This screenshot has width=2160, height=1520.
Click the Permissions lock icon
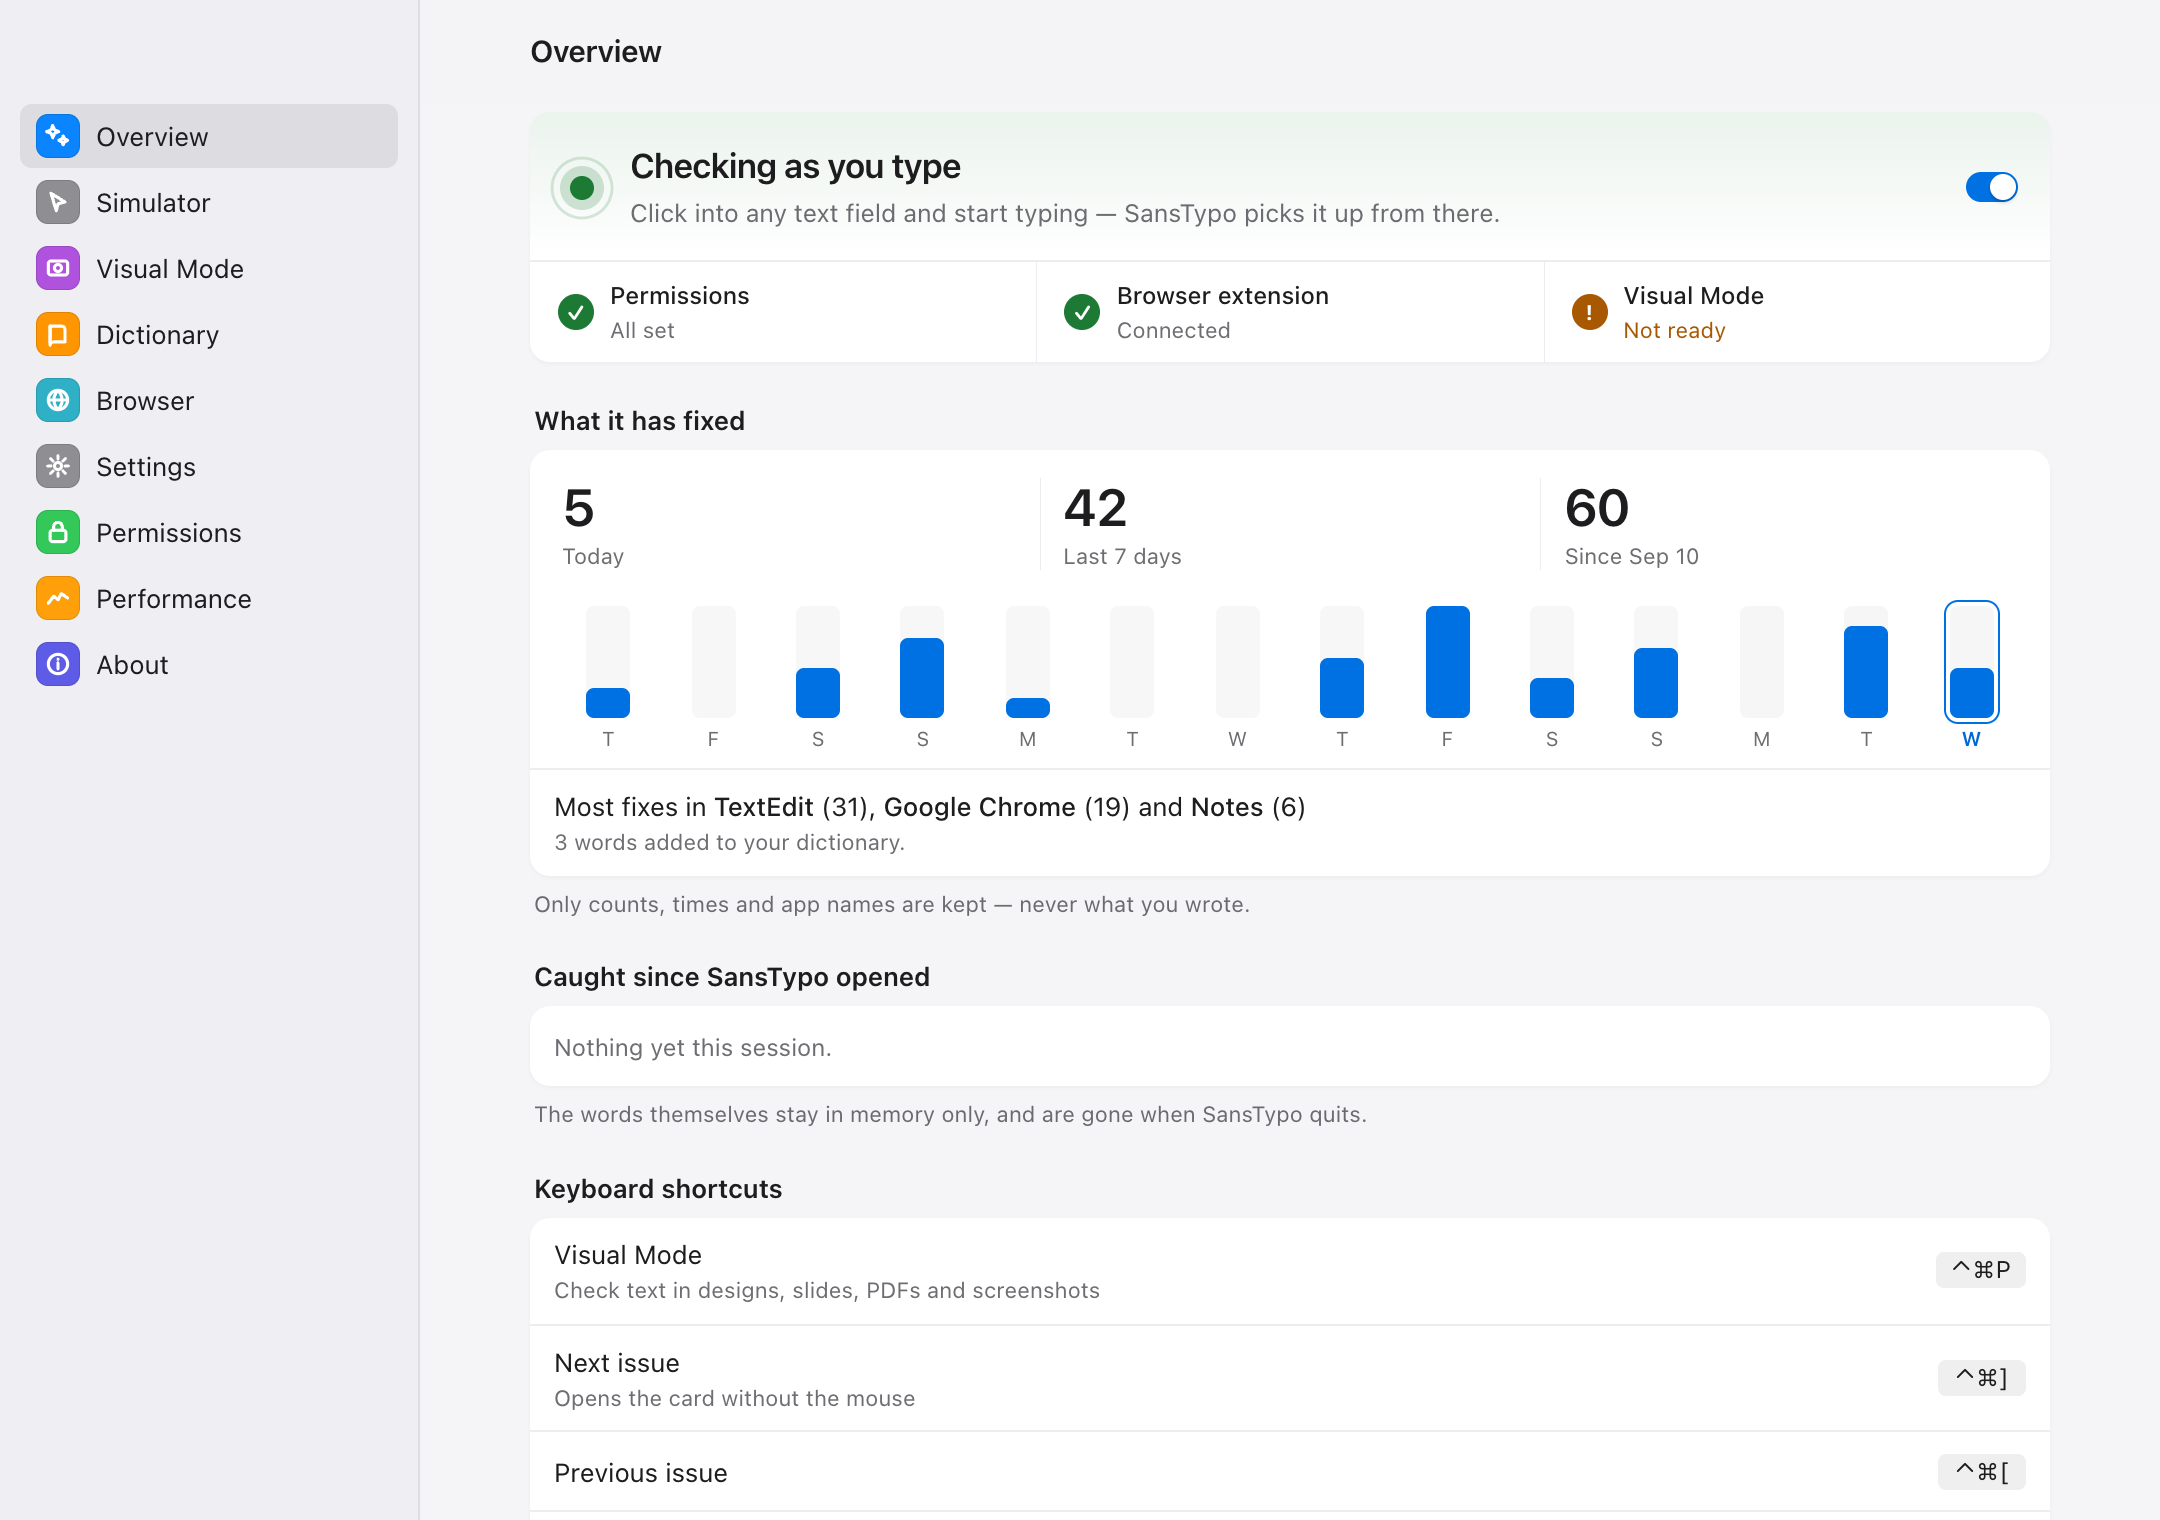[x=58, y=532]
